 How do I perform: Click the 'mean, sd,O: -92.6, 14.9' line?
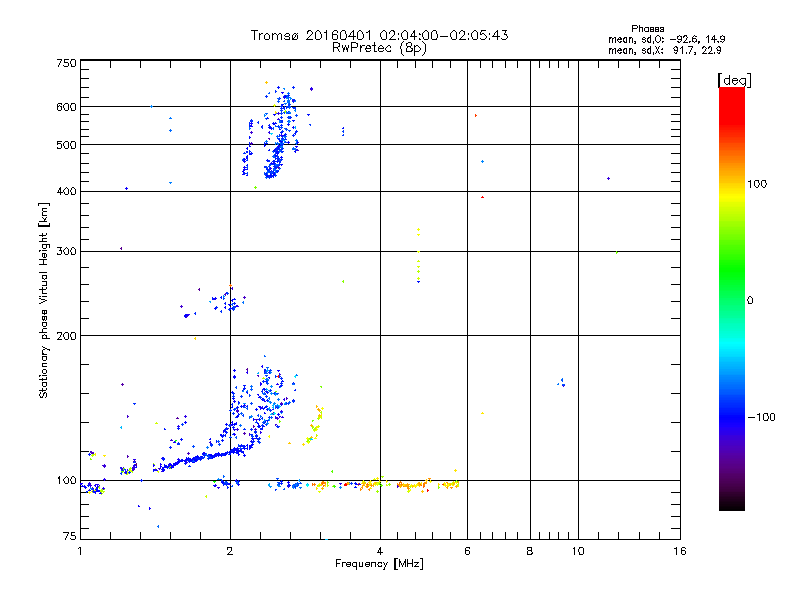[x=666, y=39]
